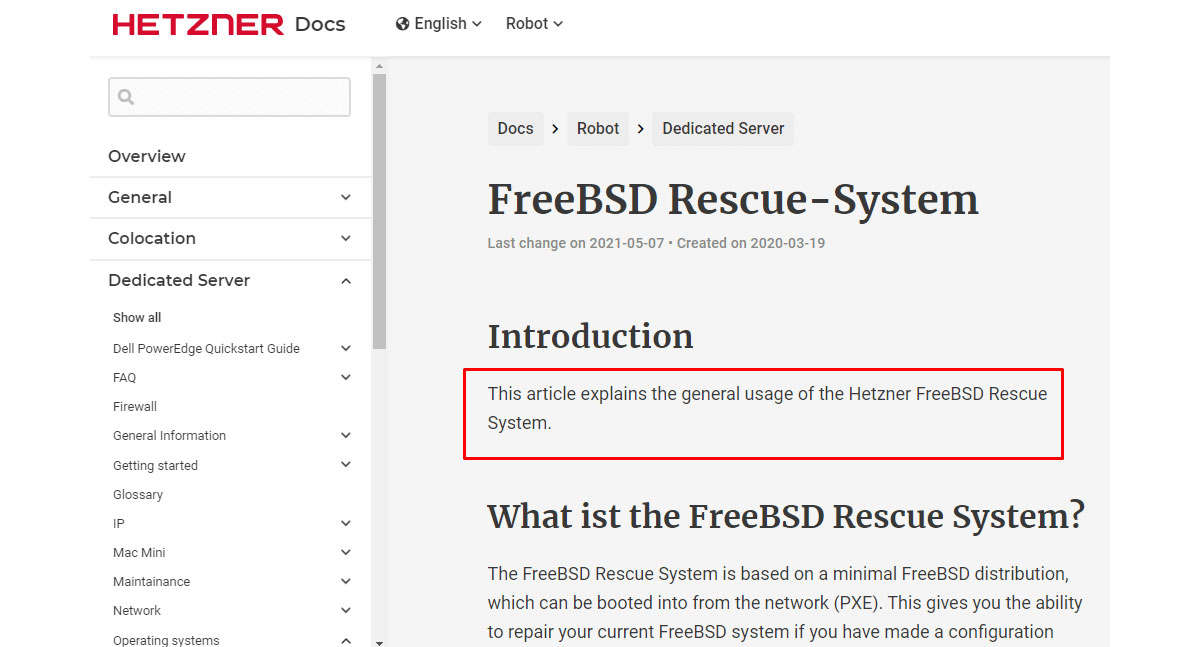
Task: Expand the FAQ sidebar item chevron
Action: point(346,378)
